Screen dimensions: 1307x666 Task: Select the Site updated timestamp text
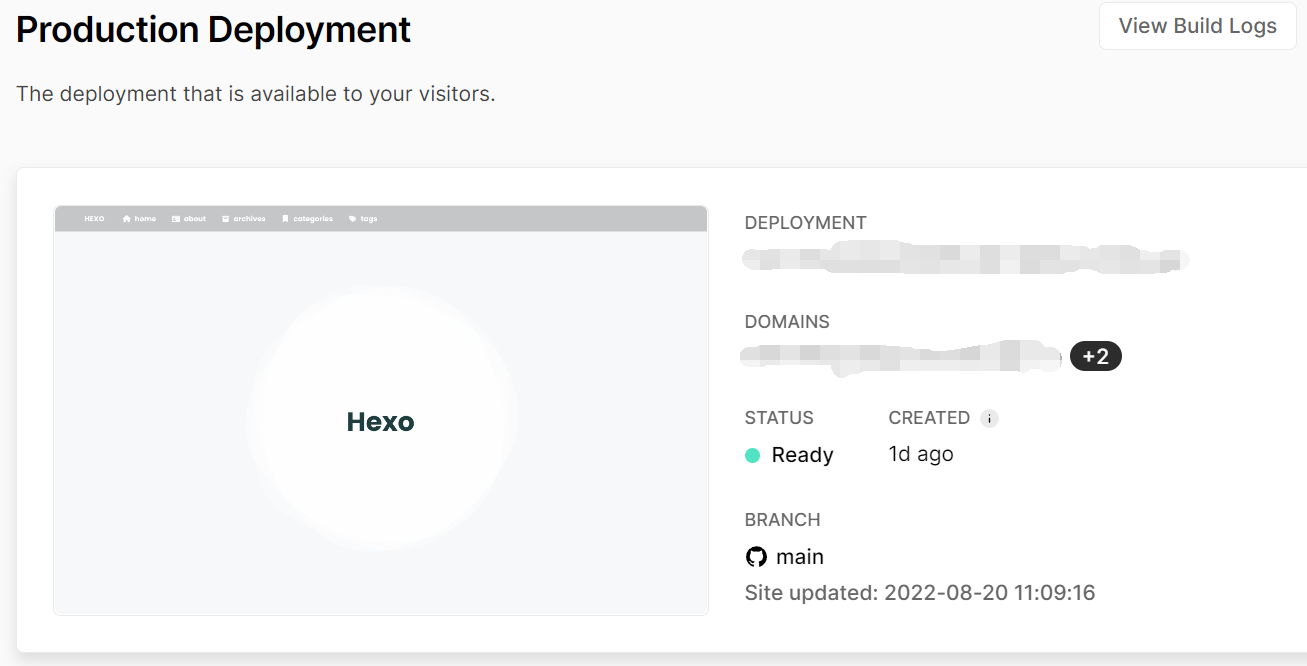pos(920,593)
